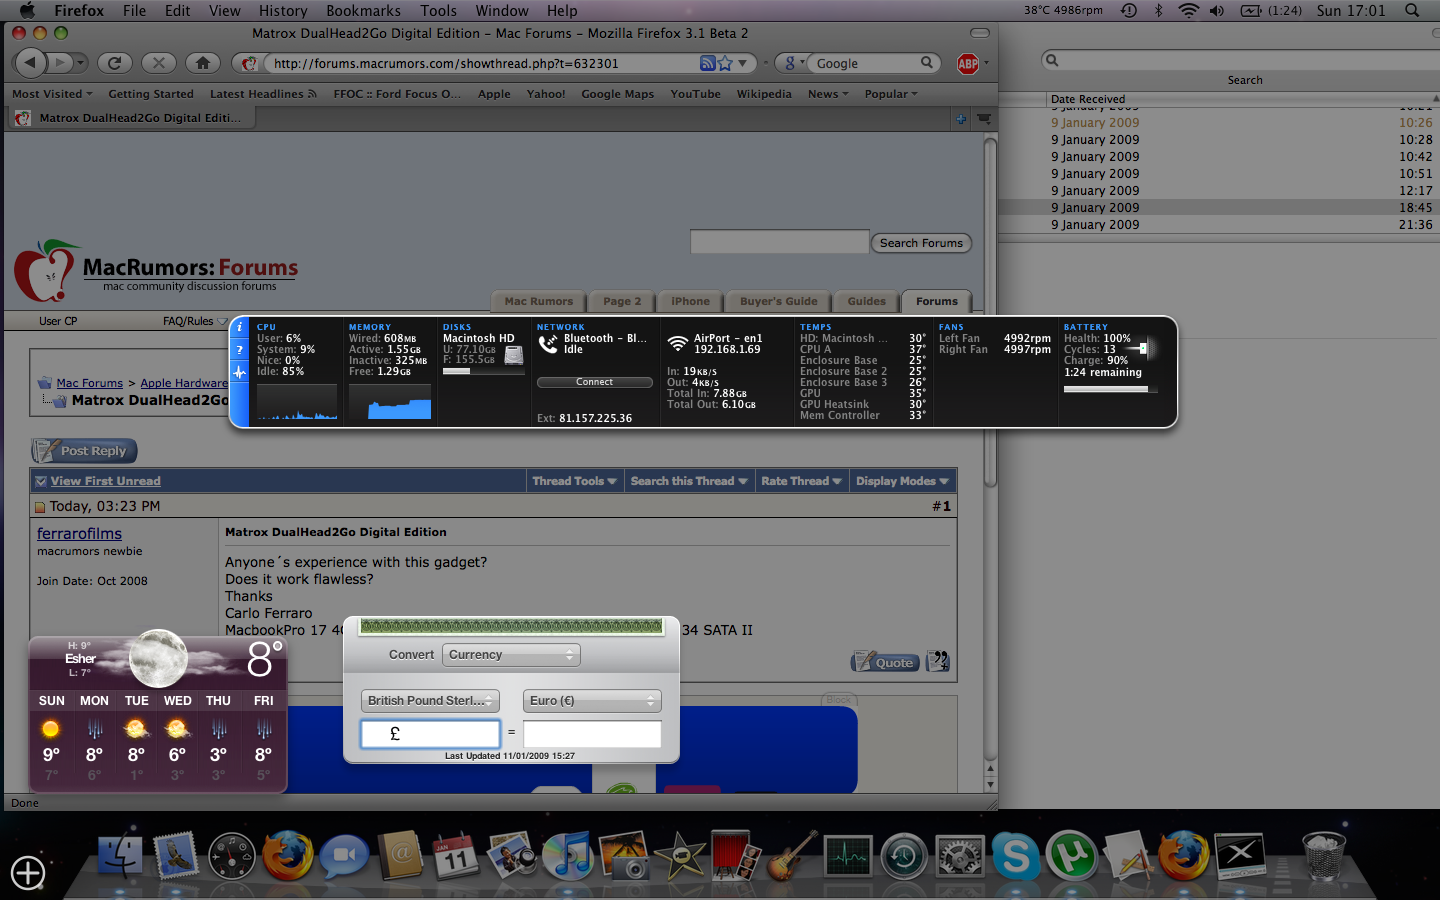Open Activity Monitor in the Dock
Screen dimensions: 1440x900
tap(848, 857)
